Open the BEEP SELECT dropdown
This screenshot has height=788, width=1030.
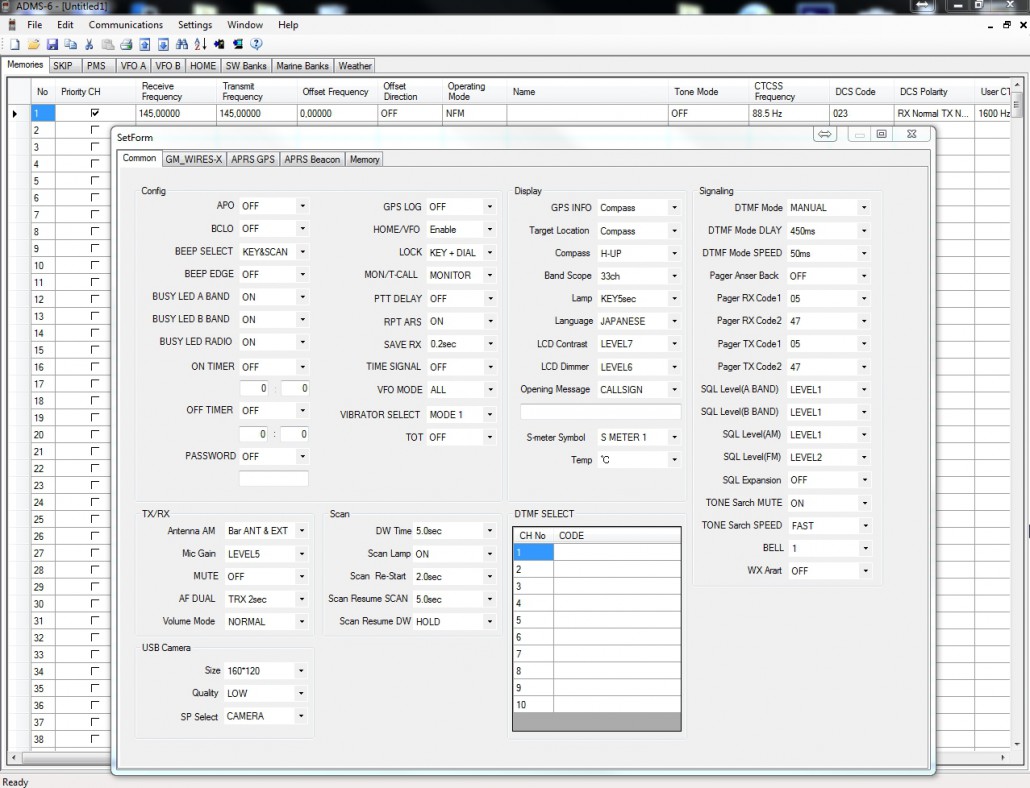click(302, 251)
